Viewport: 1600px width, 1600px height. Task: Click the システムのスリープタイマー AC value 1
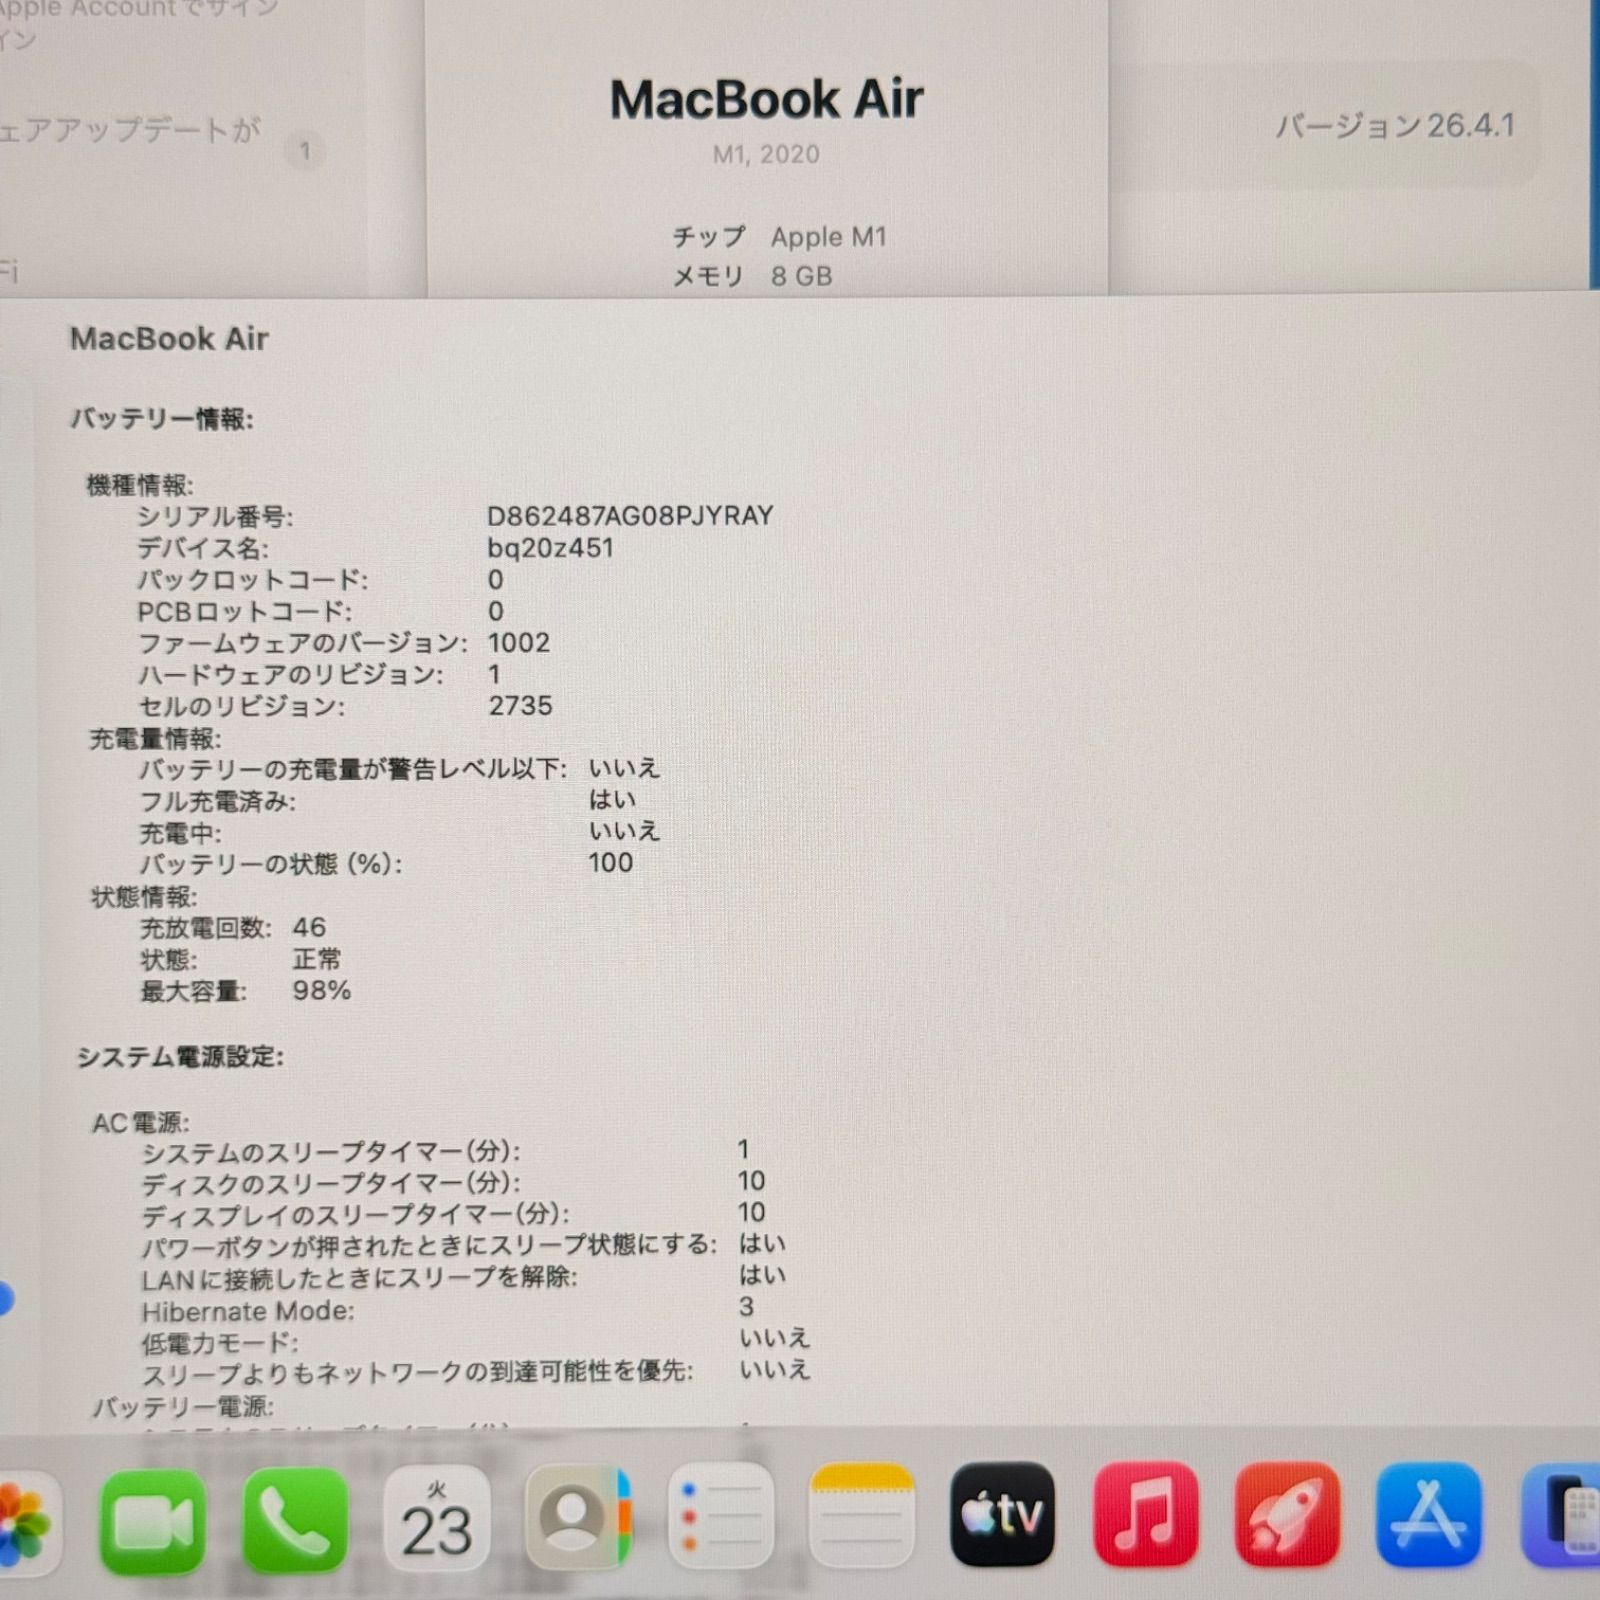tap(744, 1150)
